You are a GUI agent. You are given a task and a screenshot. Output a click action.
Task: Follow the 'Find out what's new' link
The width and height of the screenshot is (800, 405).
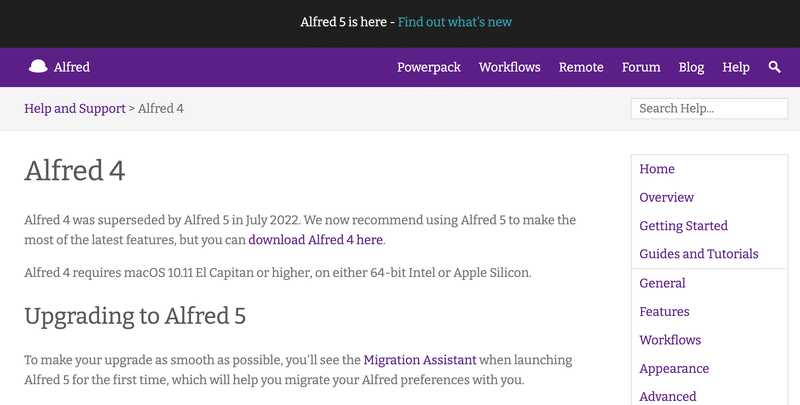455,21
